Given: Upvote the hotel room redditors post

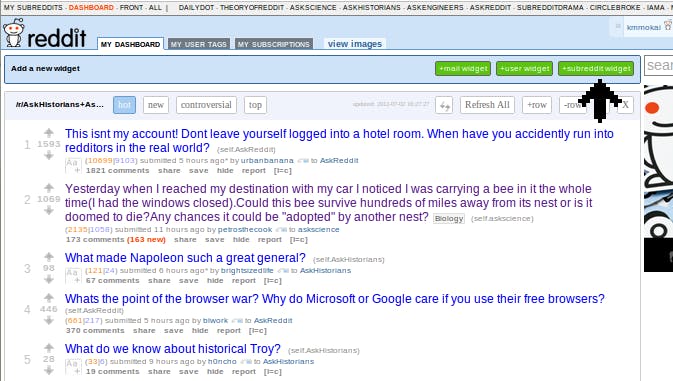Looking at the screenshot, I should (x=49, y=133).
